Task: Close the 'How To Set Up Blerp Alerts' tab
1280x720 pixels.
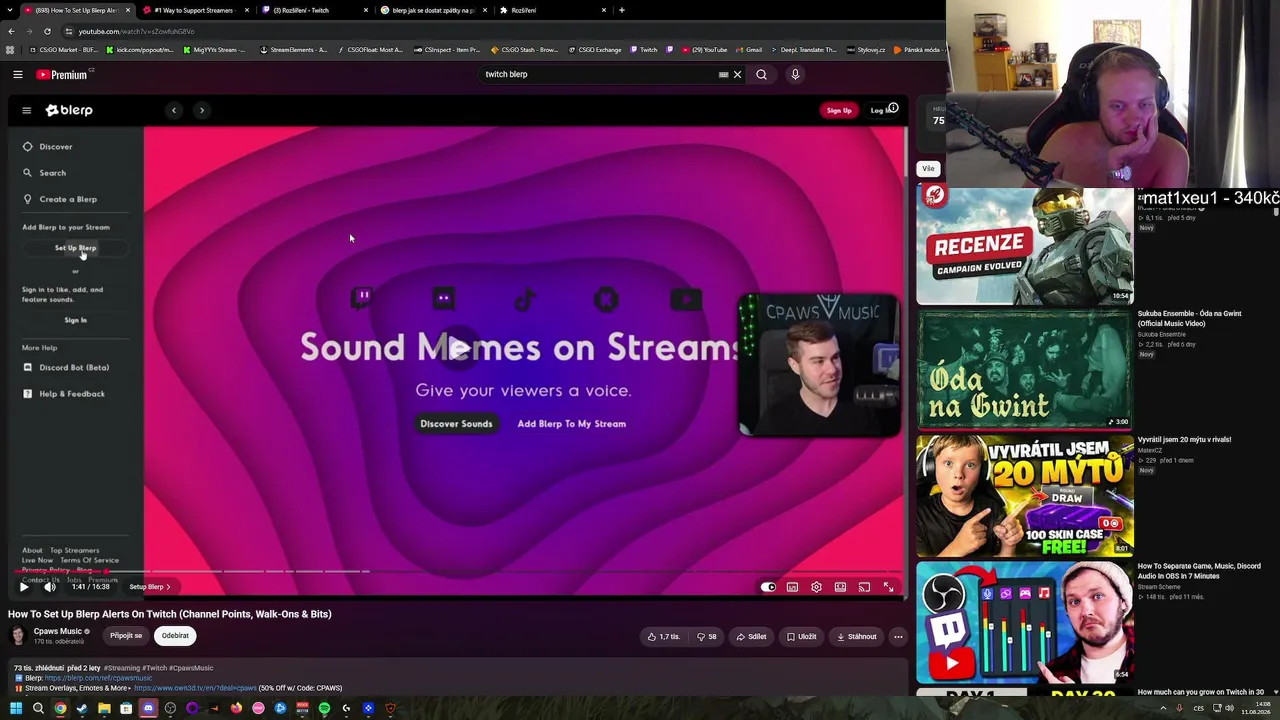Action: tap(127, 10)
